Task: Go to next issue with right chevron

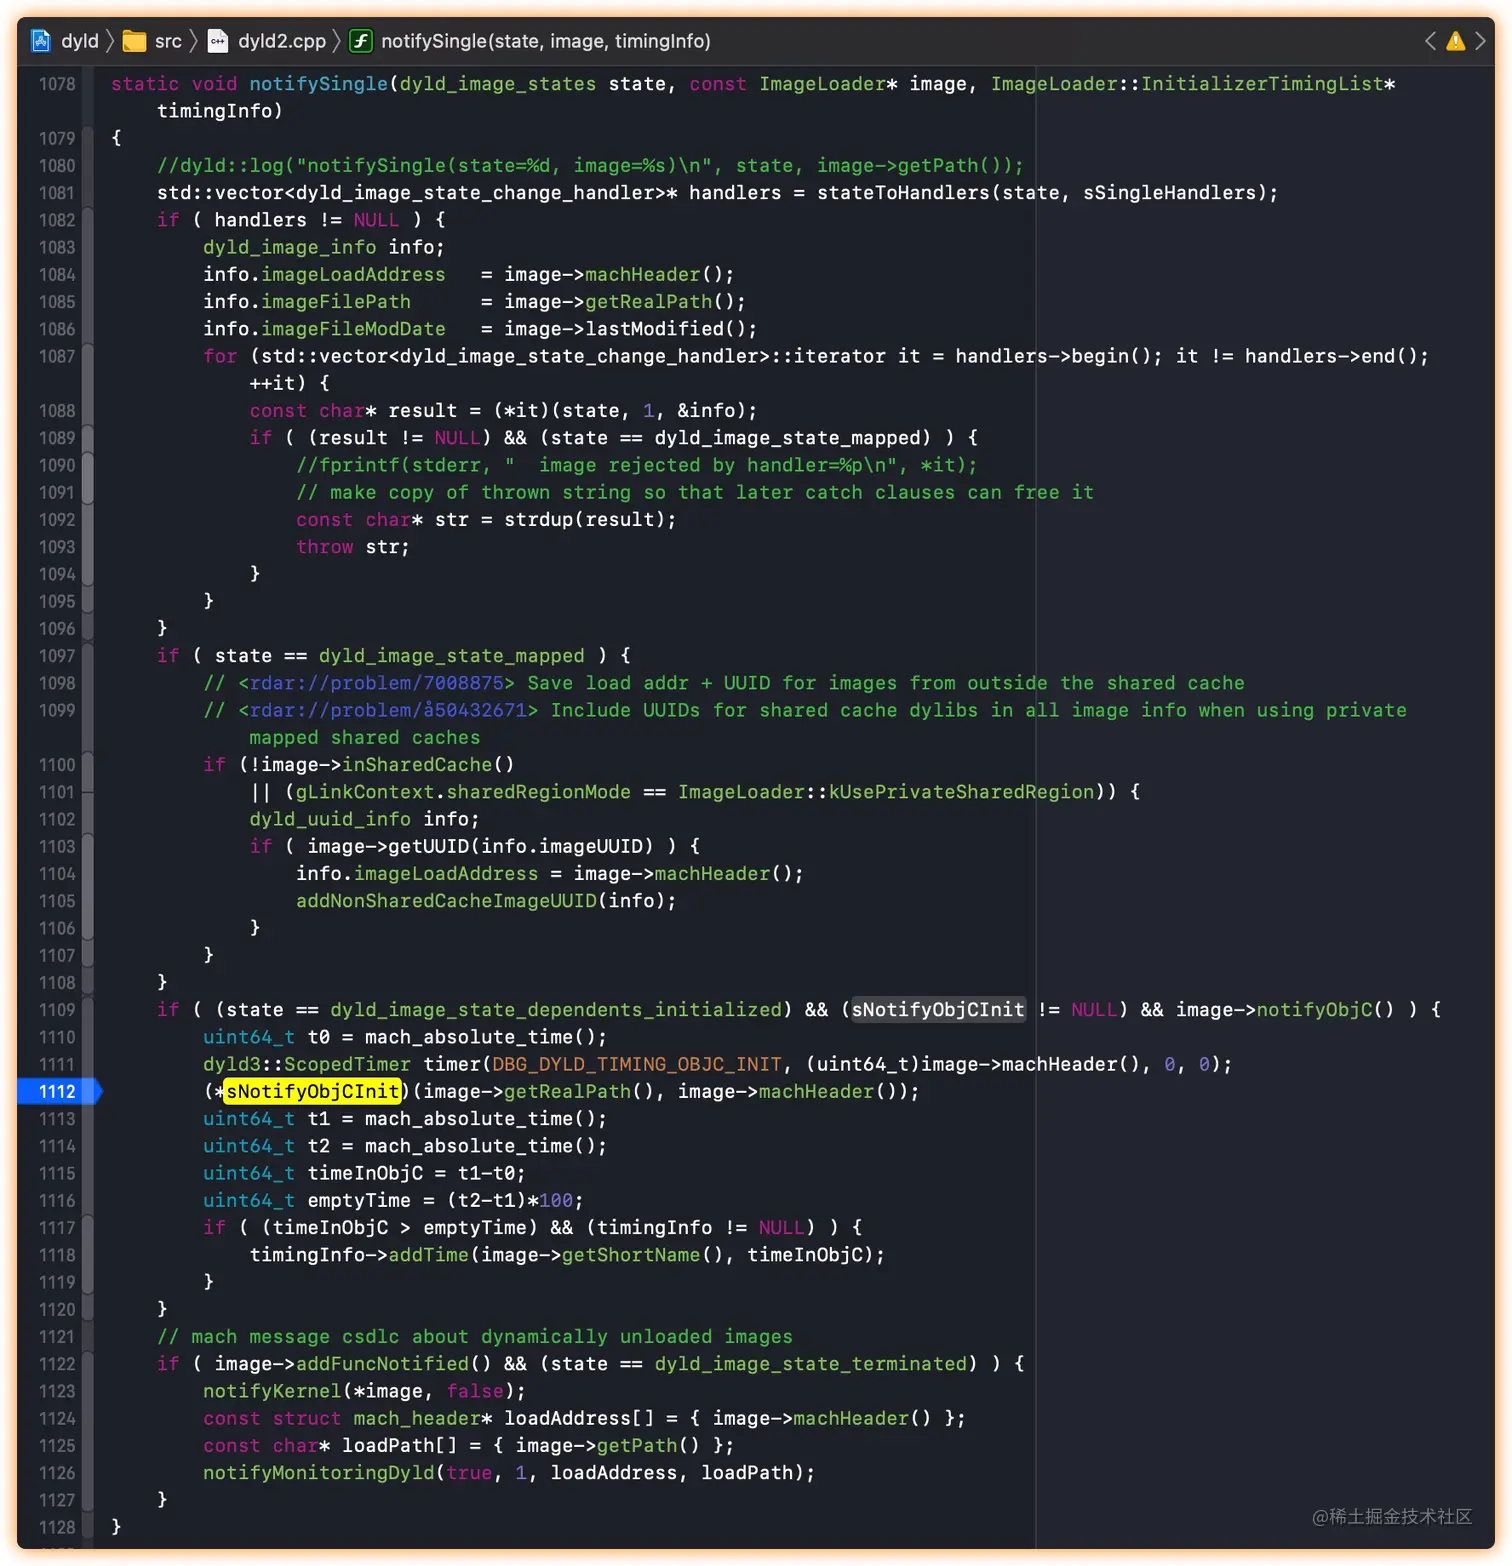Action: (x=1481, y=41)
